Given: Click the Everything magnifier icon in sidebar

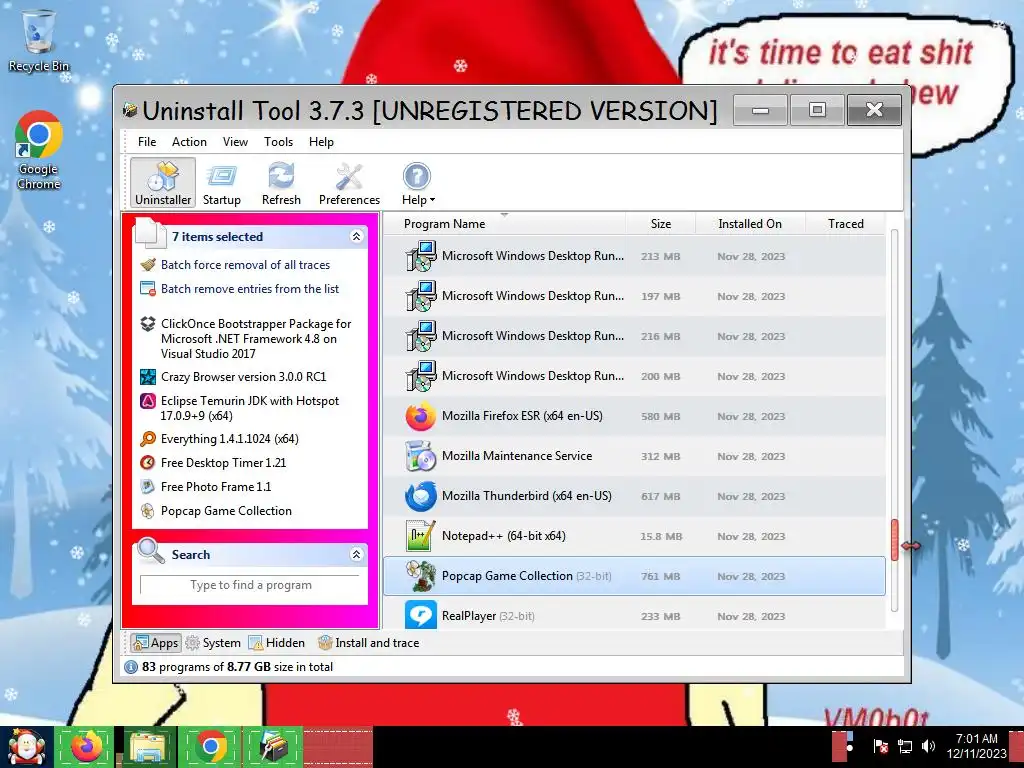Looking at the screenshot, I should [x=148, y=439].
